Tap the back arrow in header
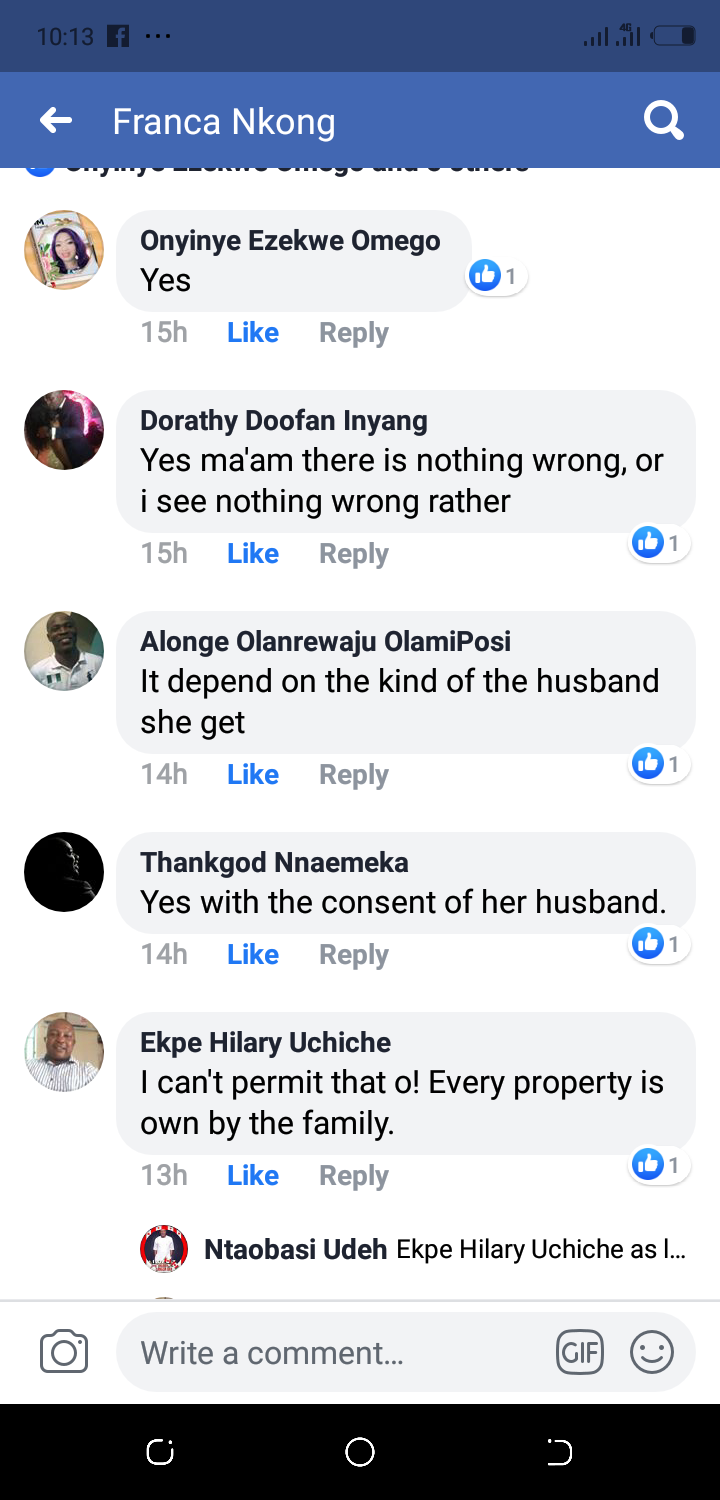720x1500 pixels. tap(56, 121)
